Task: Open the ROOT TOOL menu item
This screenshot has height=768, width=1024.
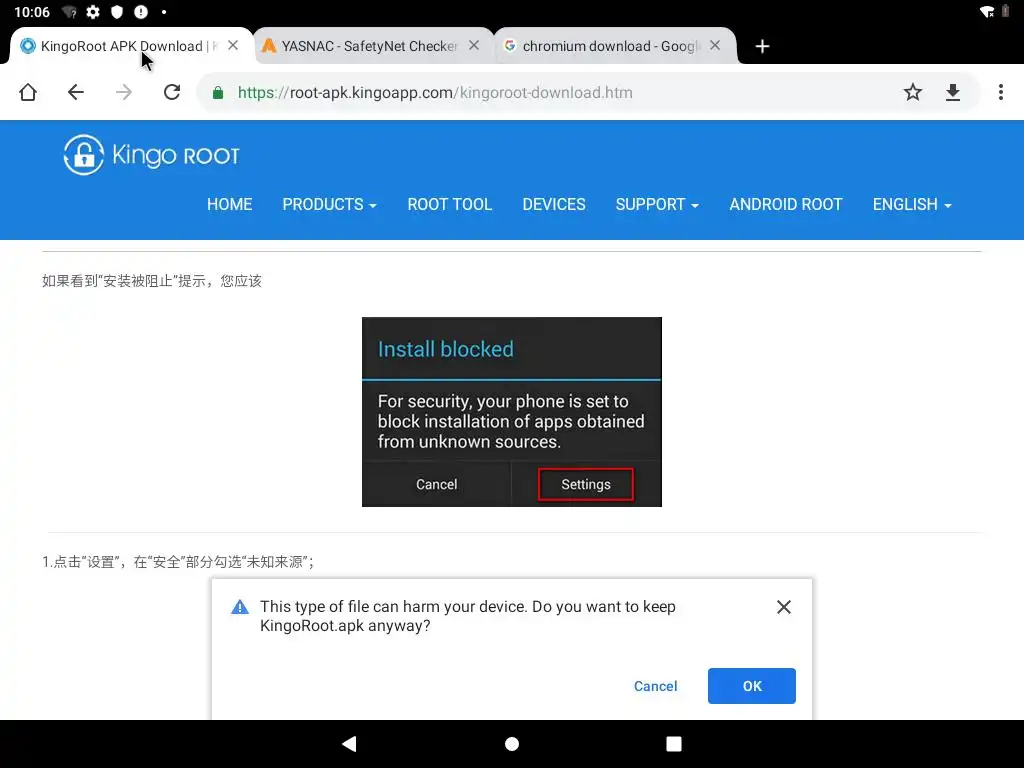Action: click(x=449, y=204)
